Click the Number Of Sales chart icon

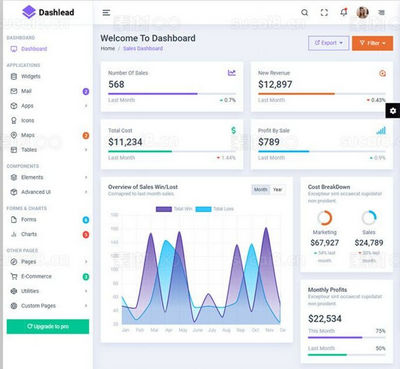232,73
